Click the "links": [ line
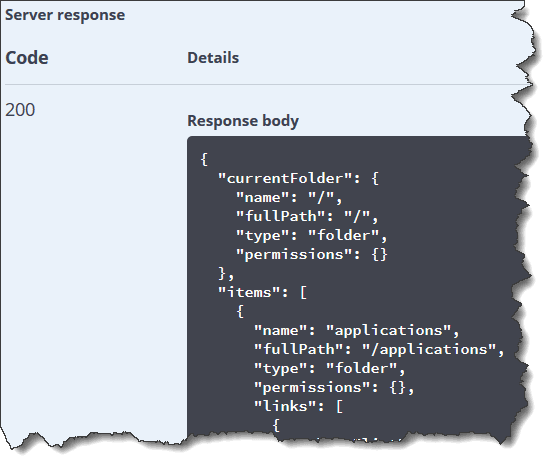Image resolution: width=557 pixels, height=471 pixels. point(298,406)
